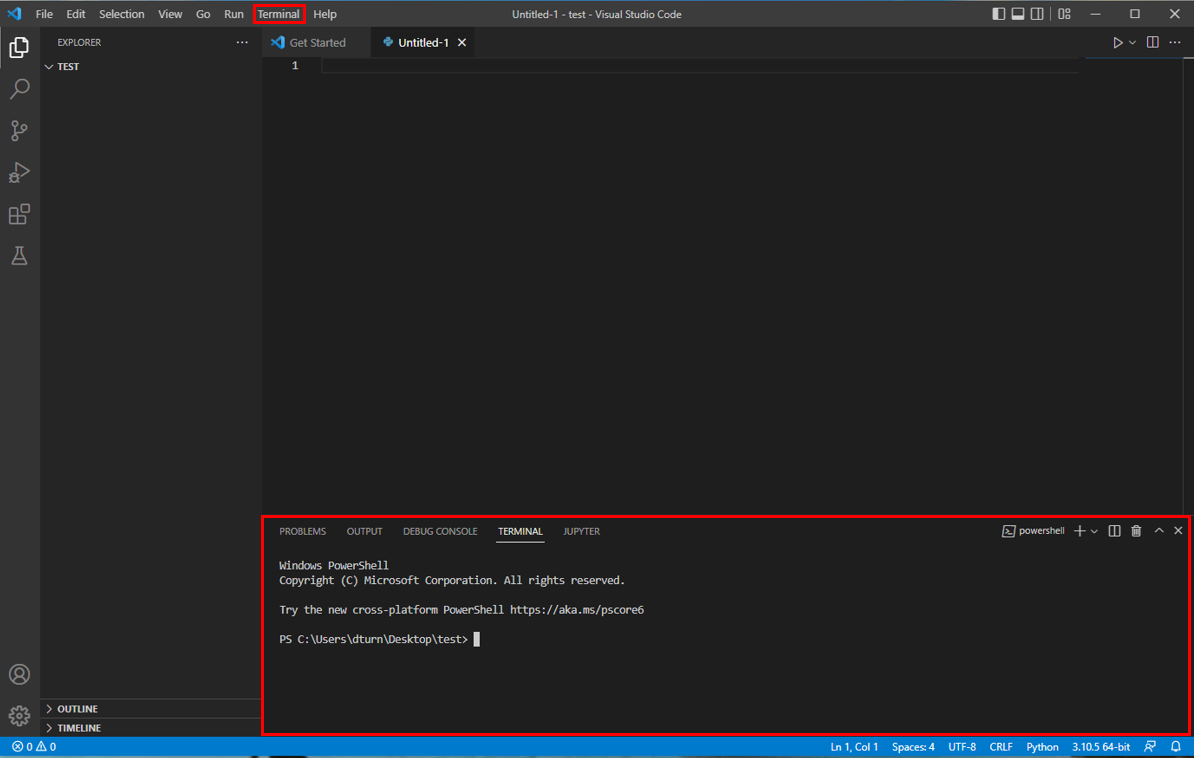Open the pscore6 PowerShell link

coord(577,609)
